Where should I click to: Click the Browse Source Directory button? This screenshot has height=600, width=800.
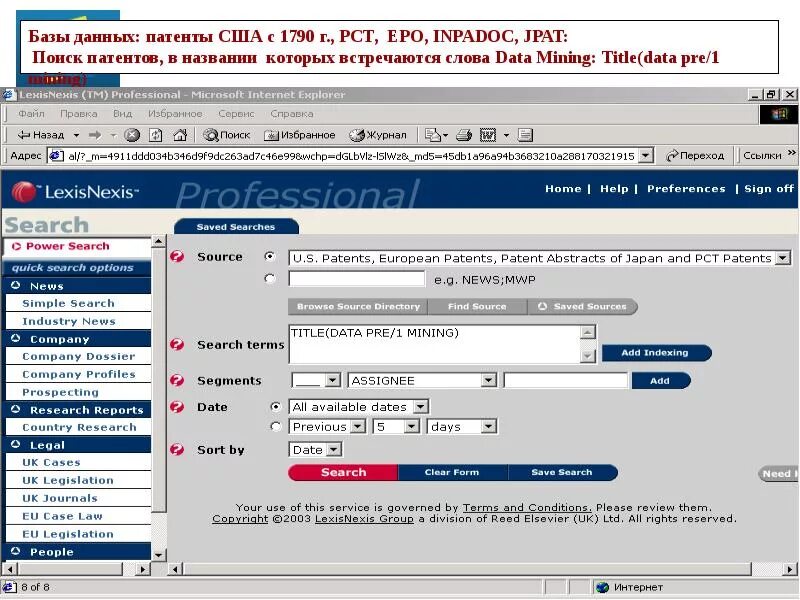(358, 306)
